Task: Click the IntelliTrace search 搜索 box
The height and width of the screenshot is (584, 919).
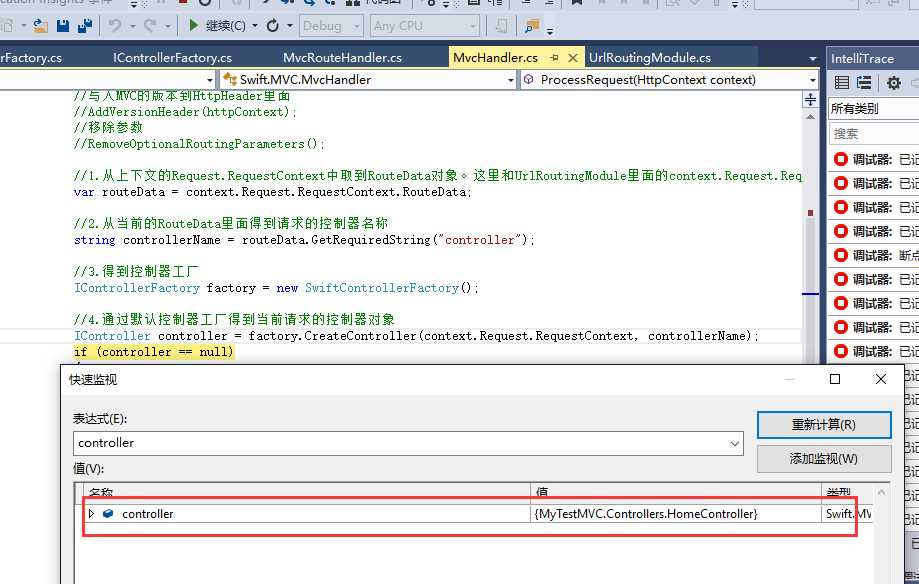Action: 873,134
